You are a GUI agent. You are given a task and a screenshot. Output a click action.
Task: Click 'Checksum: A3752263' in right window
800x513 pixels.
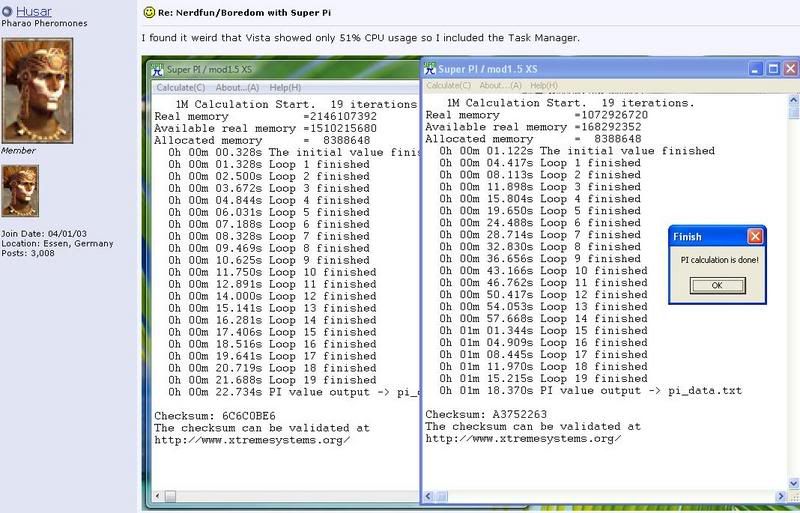pos(486,414)
